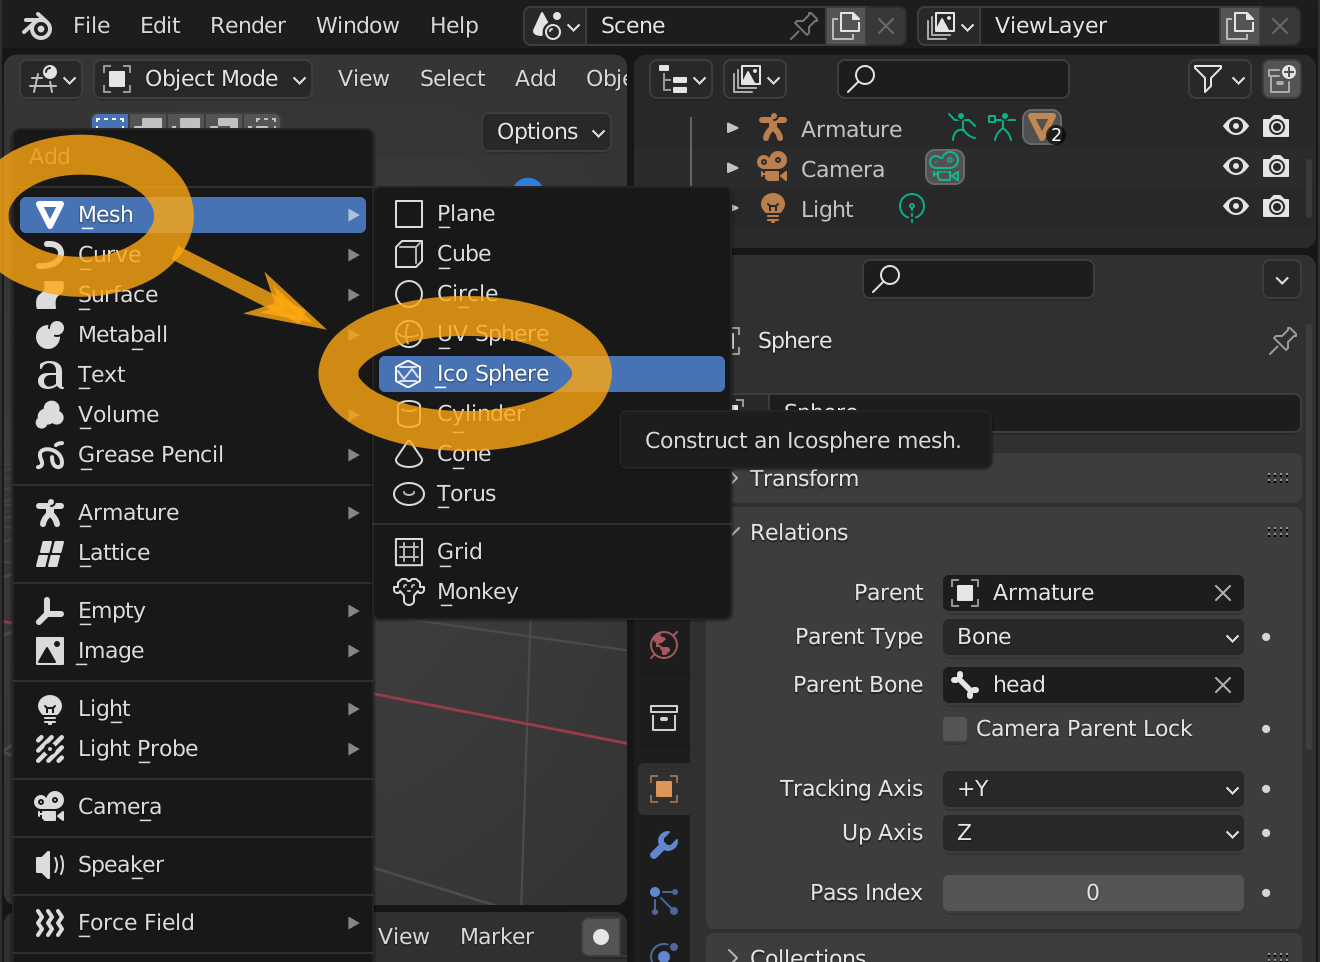This screenshot has height=962, width=1320.
Task: Open the Options dropdown in the viewport
Action: (547, 132)
